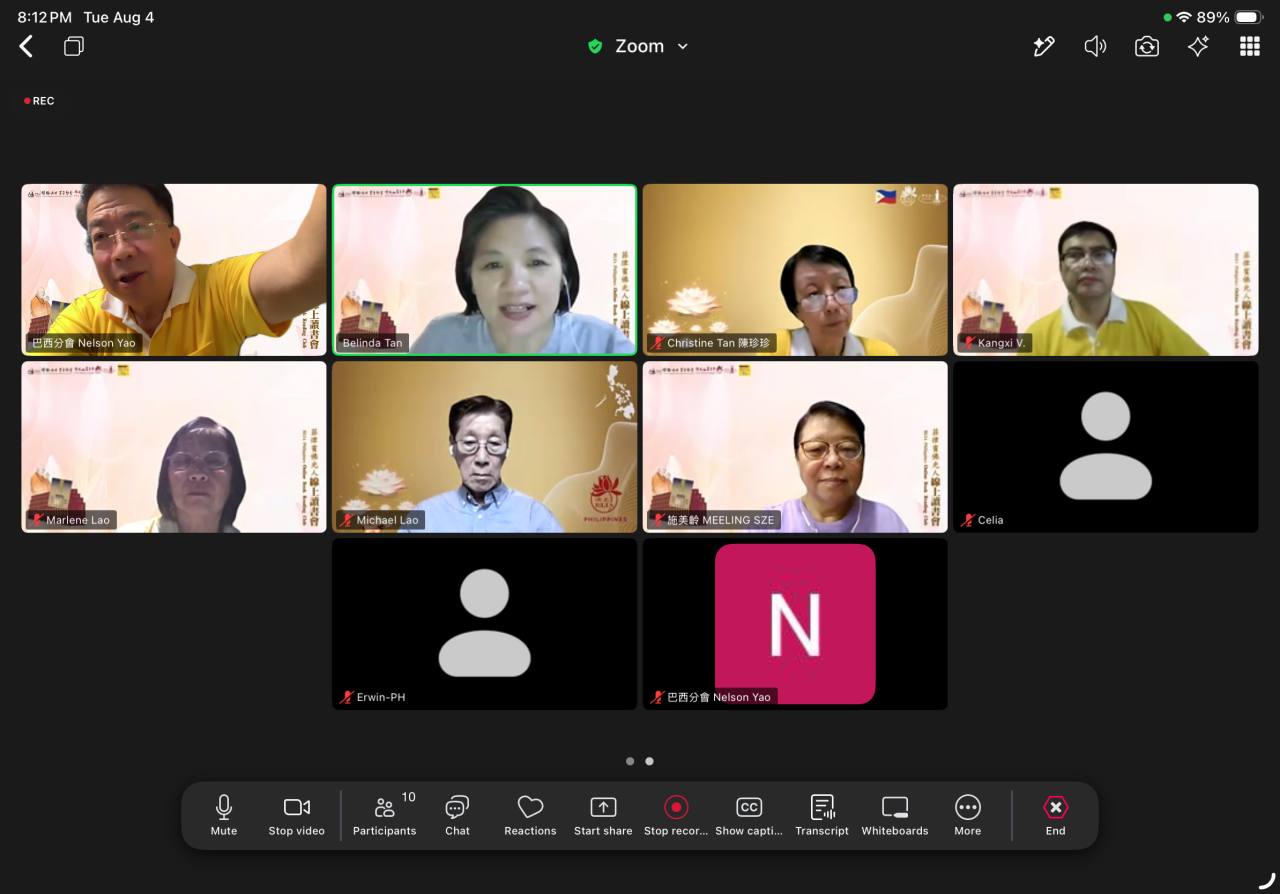The height and width of the screenshot is (894, 1280).
Task: Stop video camera
Action: pos(297,815)
